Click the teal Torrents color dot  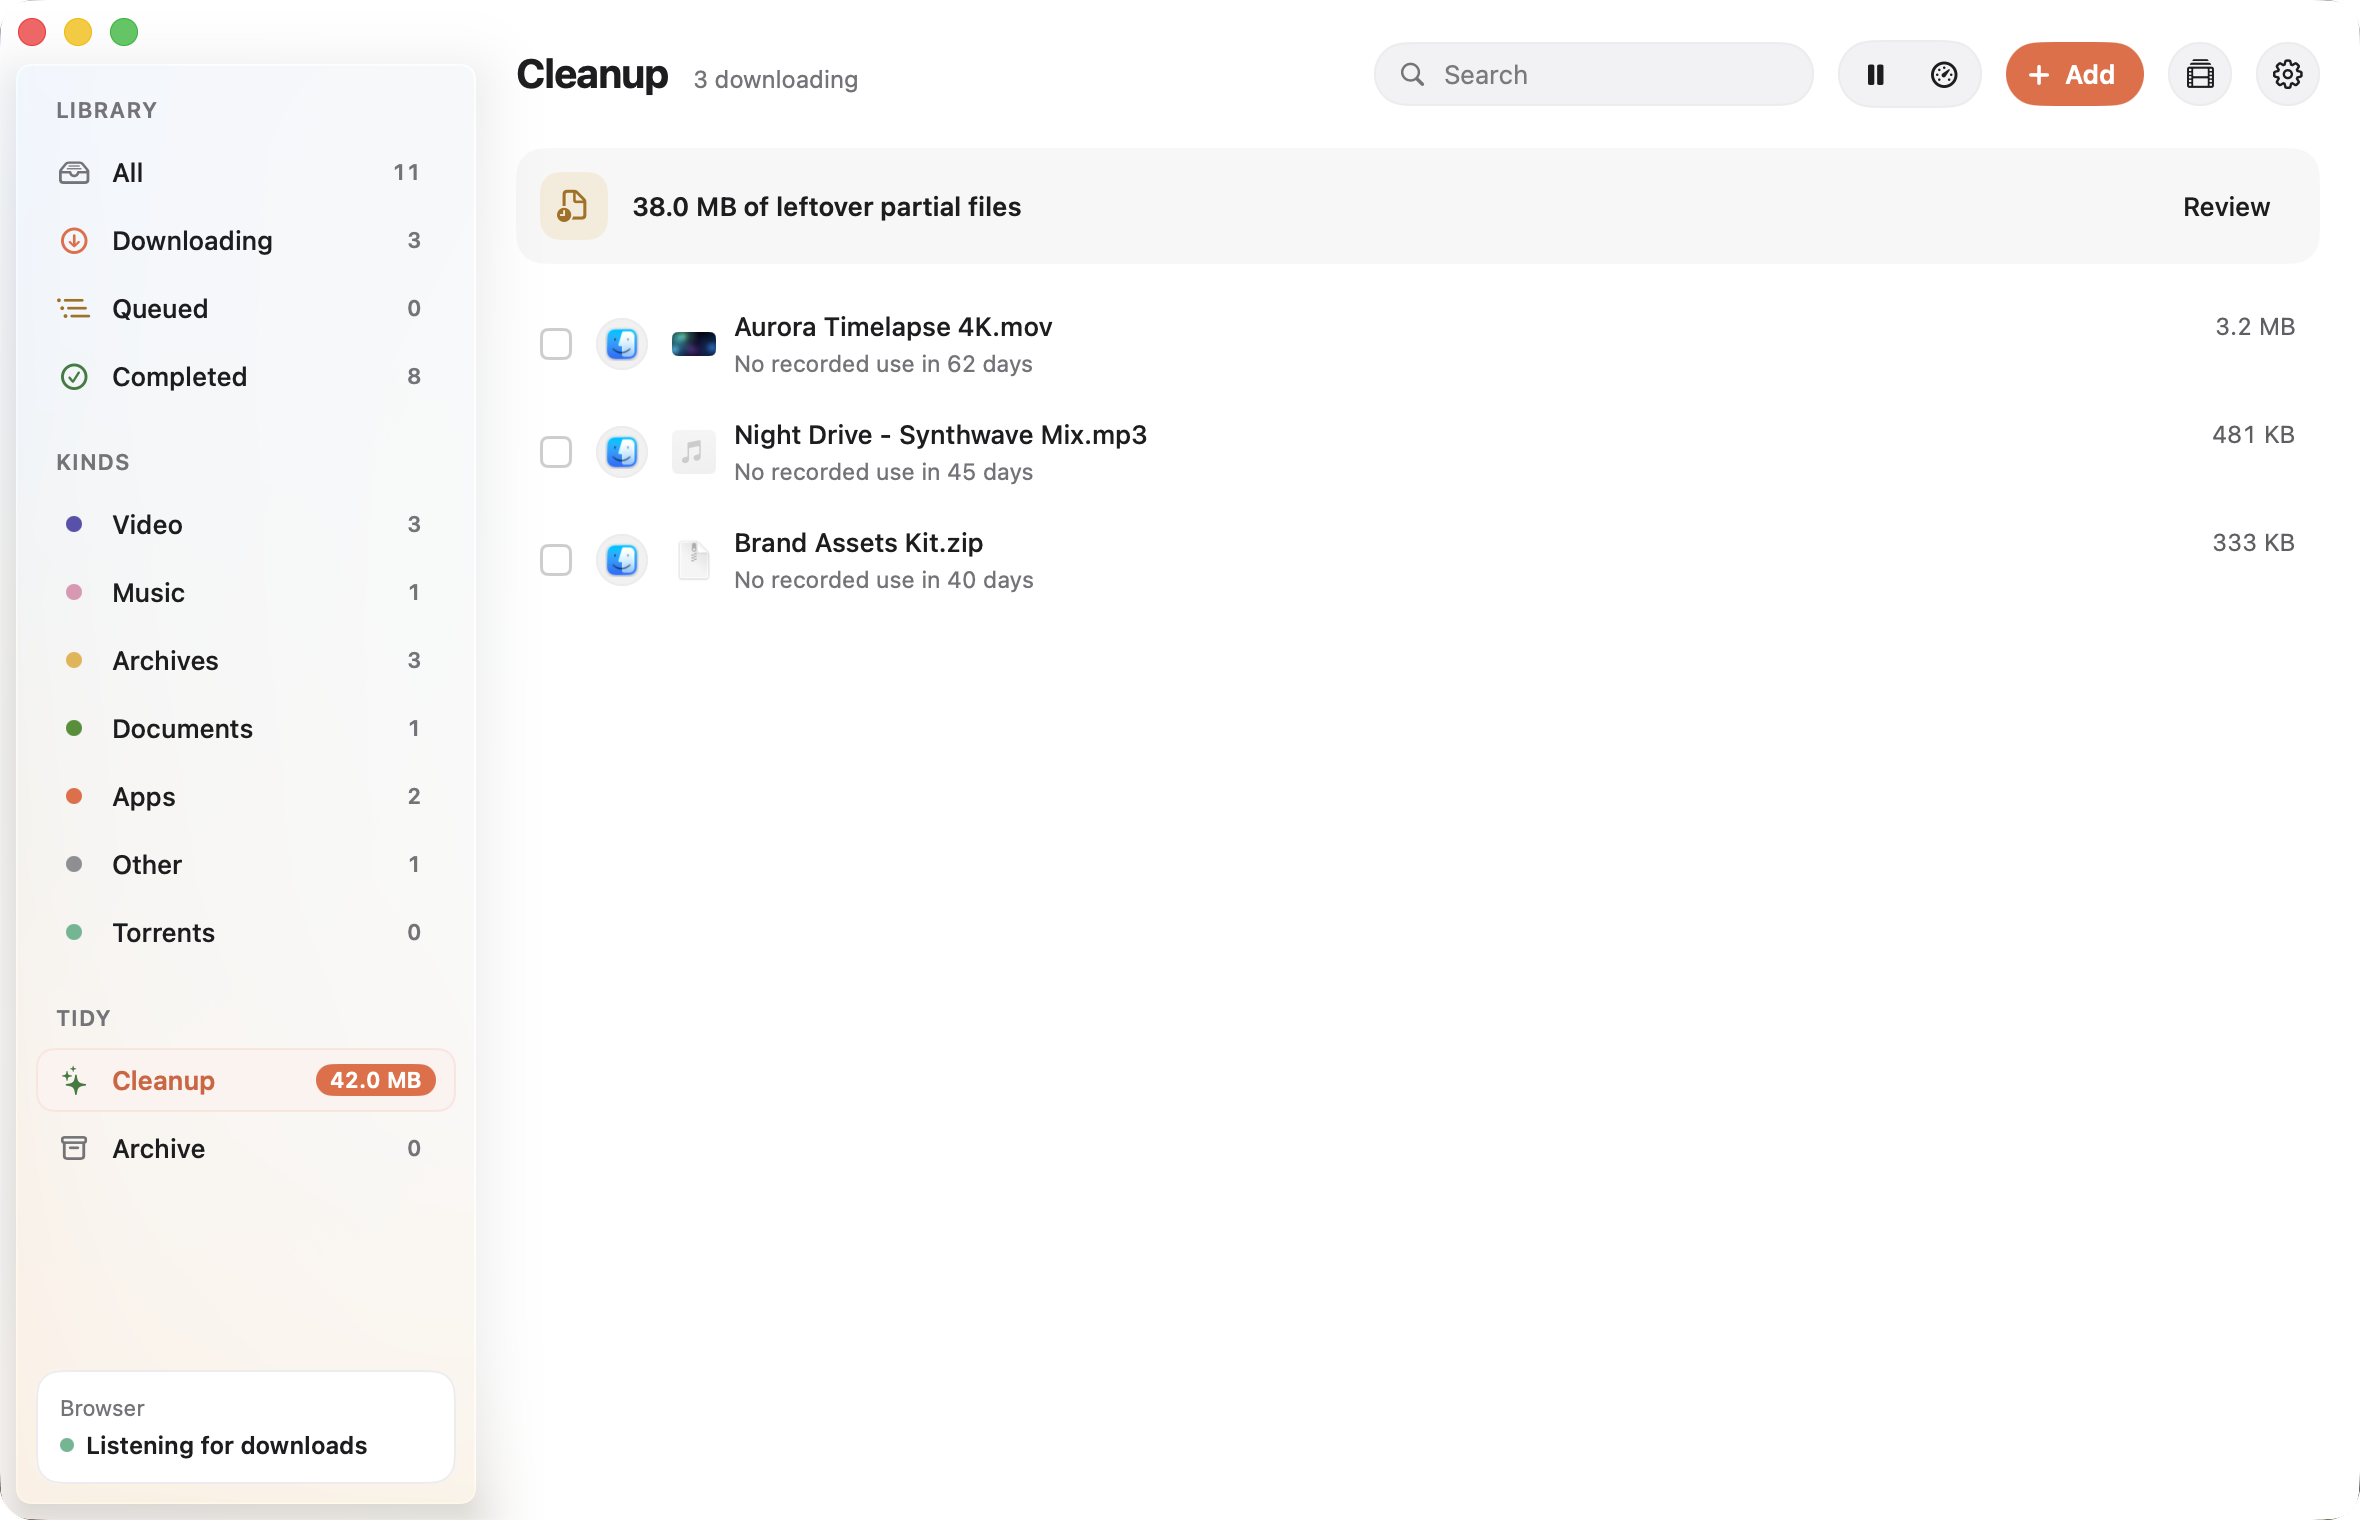tap(74, 933)
